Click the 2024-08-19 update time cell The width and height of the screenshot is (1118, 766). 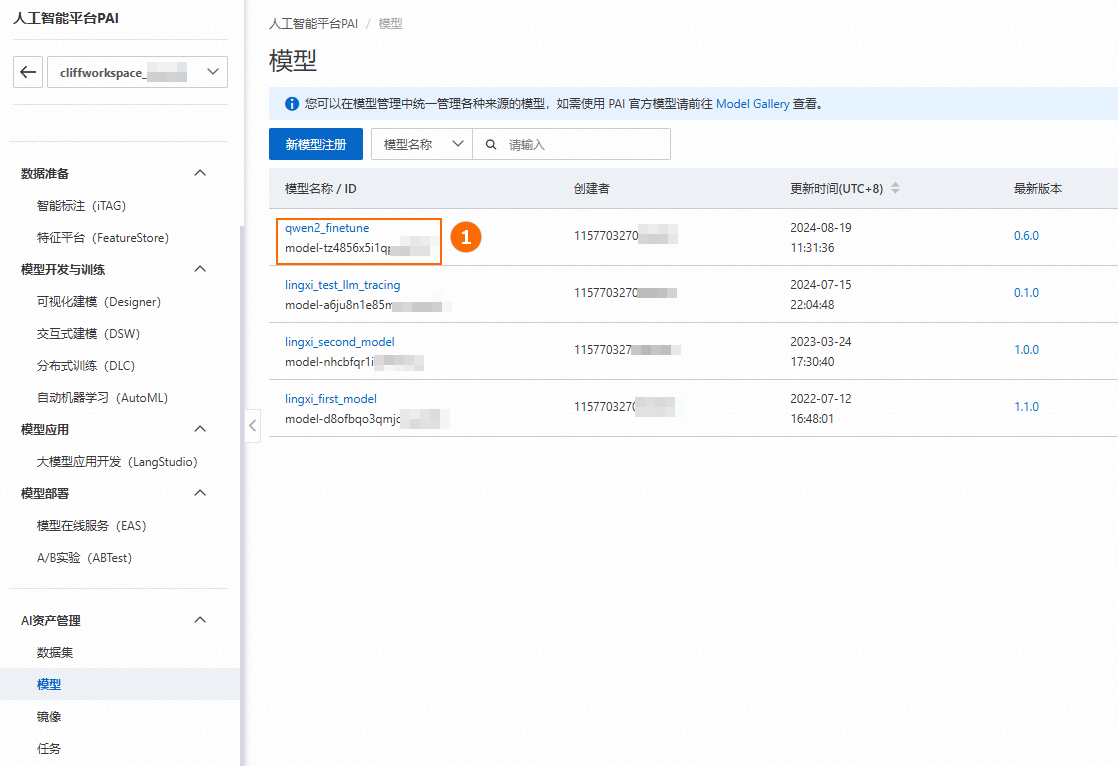tap(821, 238)
